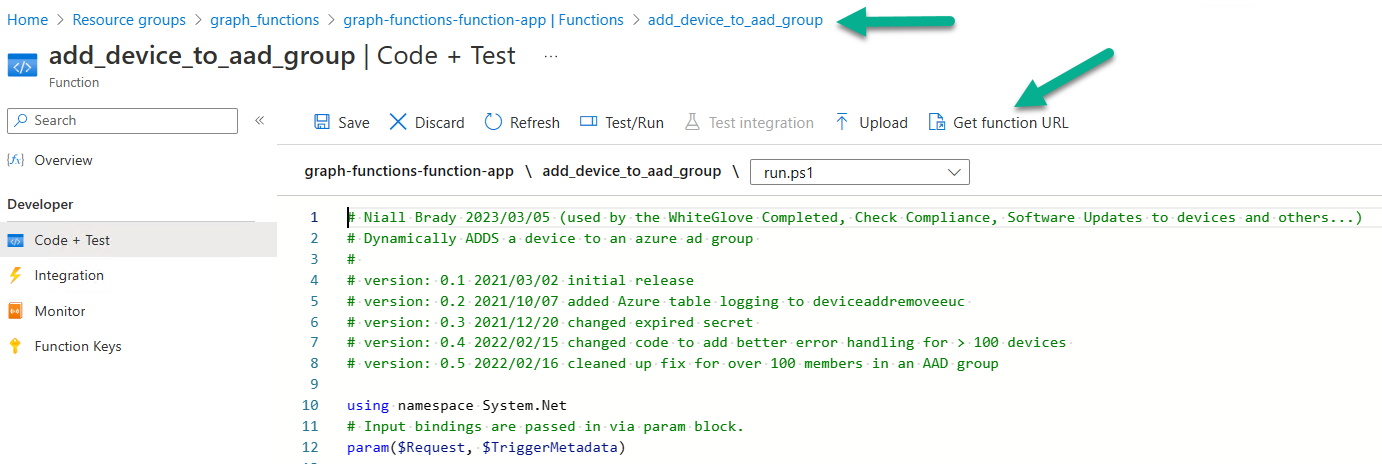Open graph_functions breadcrumb link

[265, 20]
